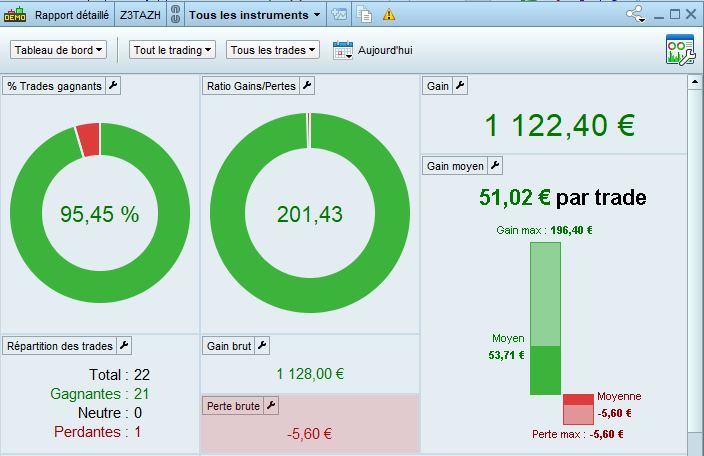The image size is (704, 456).
Task: Click the Gagnantes : 21 row
Action: click(x=100, y=394)
